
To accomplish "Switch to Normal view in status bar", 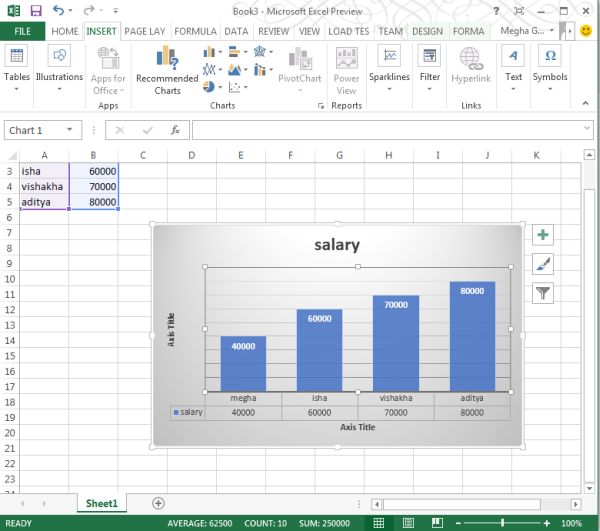I will (x=379, y=523).
